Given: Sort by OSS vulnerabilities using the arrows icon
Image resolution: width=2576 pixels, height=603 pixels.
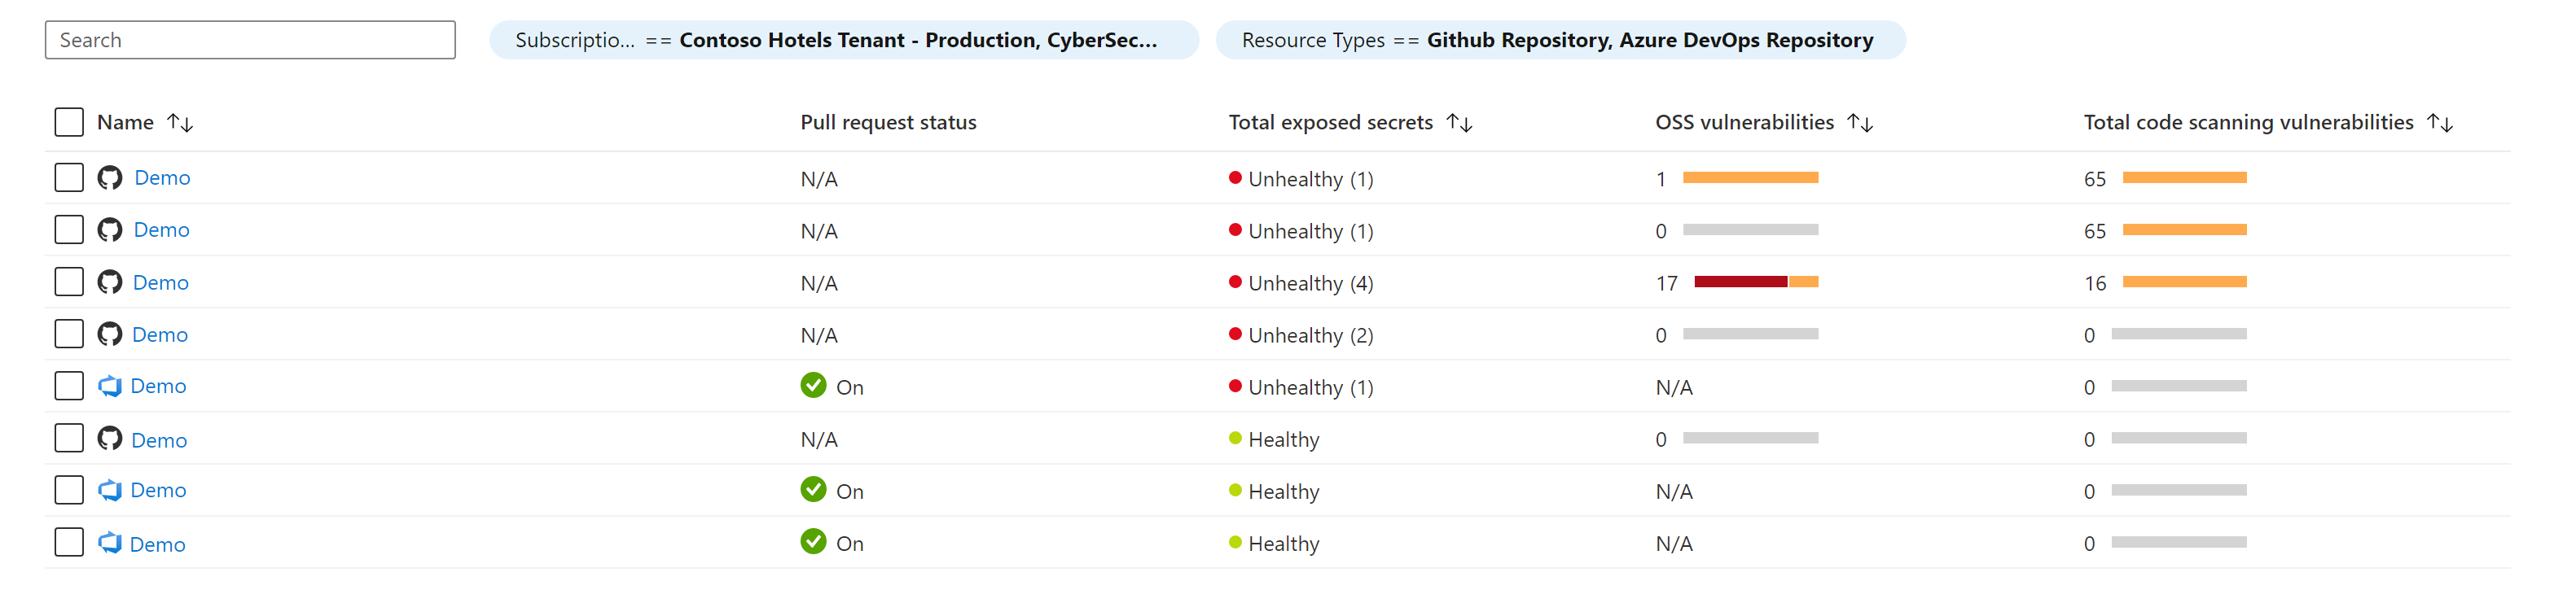Looking at the screenshot, I should tap(1860, 123).
